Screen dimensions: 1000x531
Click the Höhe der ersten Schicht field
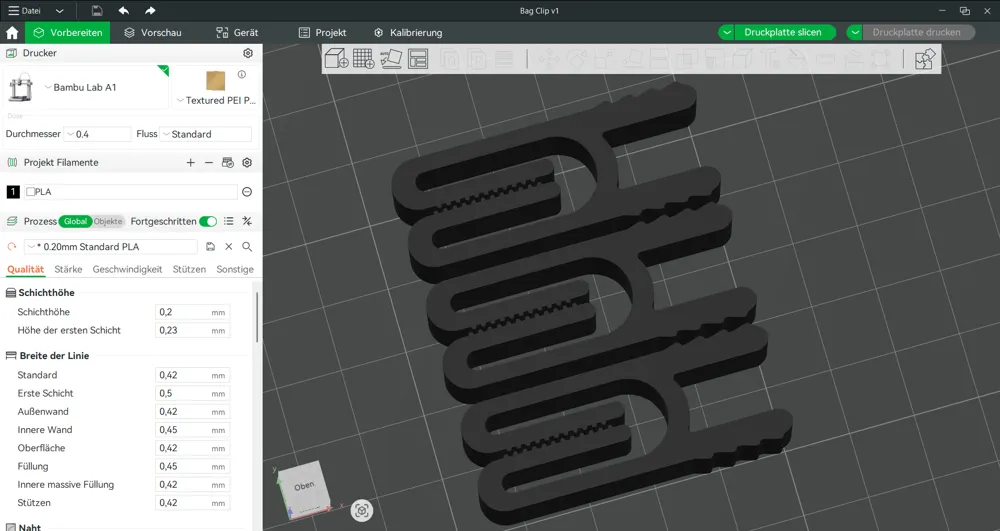coord(192,330)
